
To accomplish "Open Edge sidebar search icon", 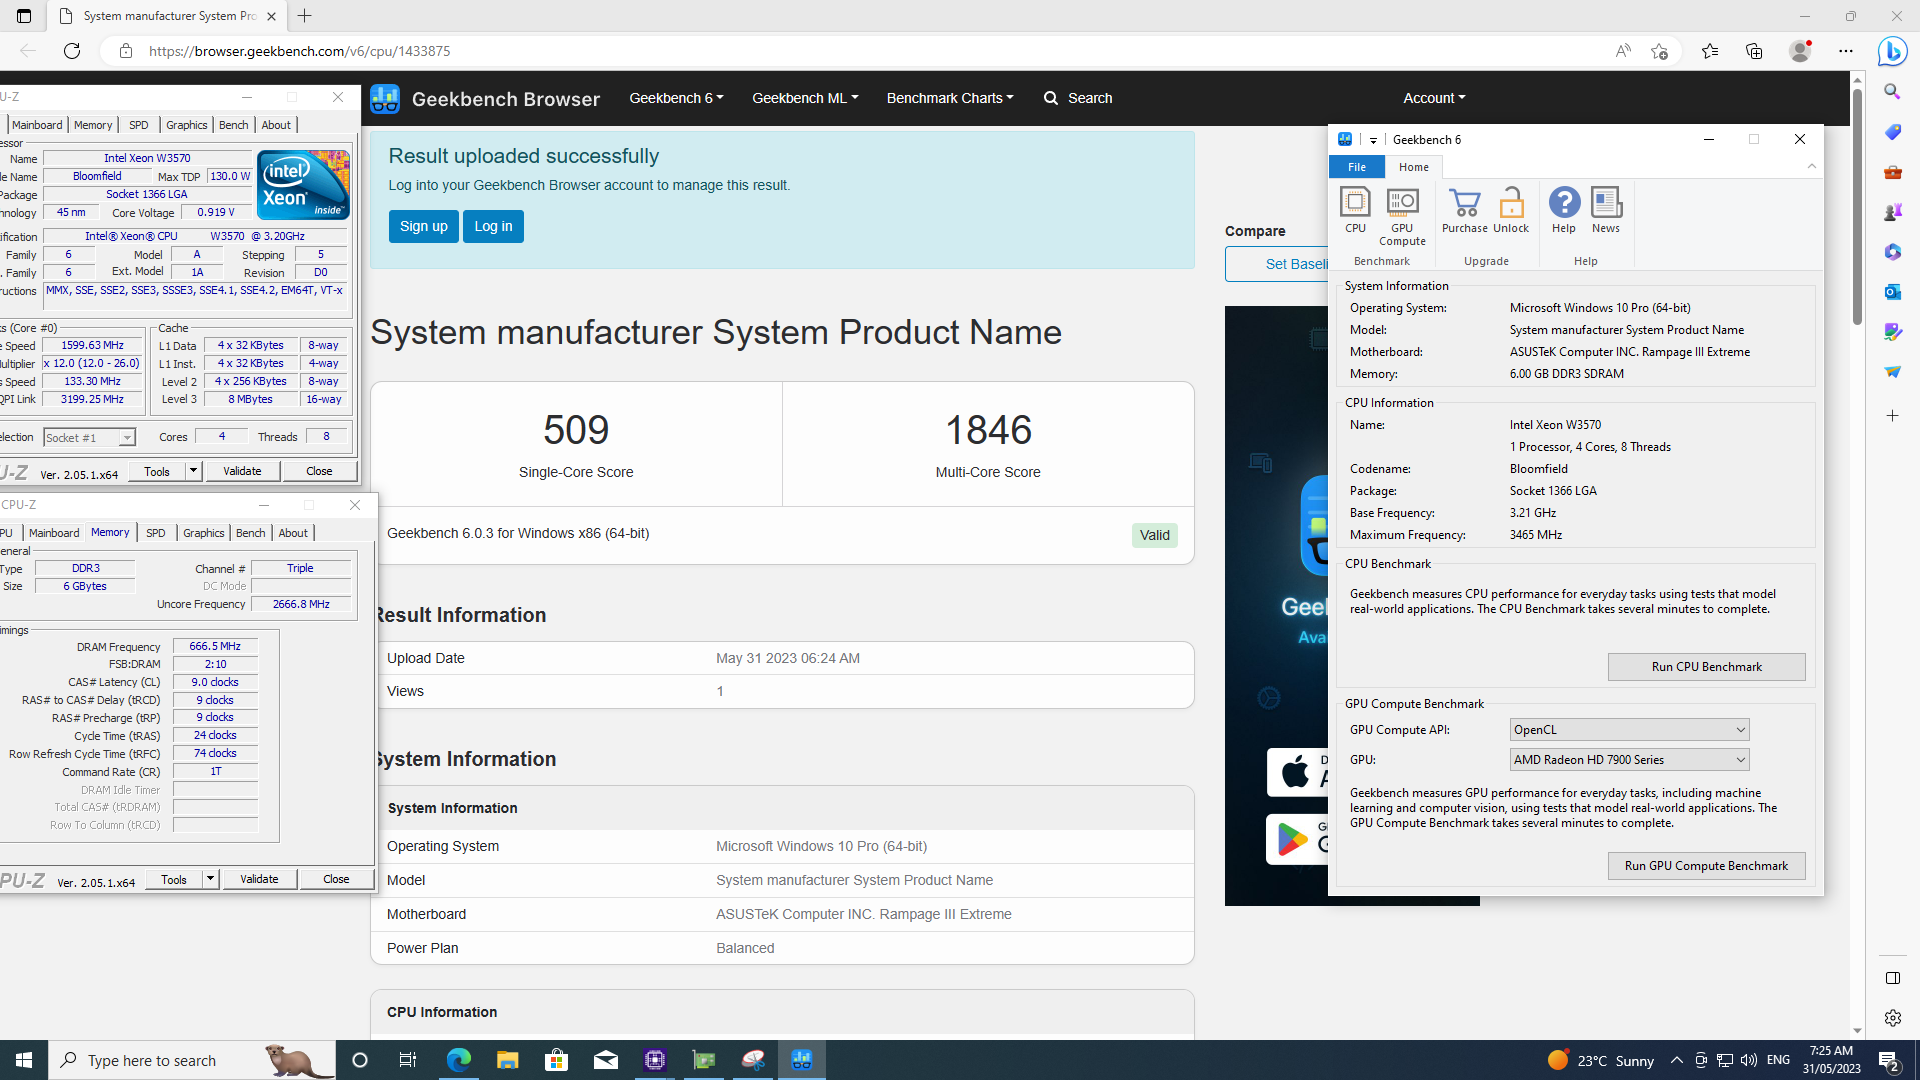I will click(1892, 92).
